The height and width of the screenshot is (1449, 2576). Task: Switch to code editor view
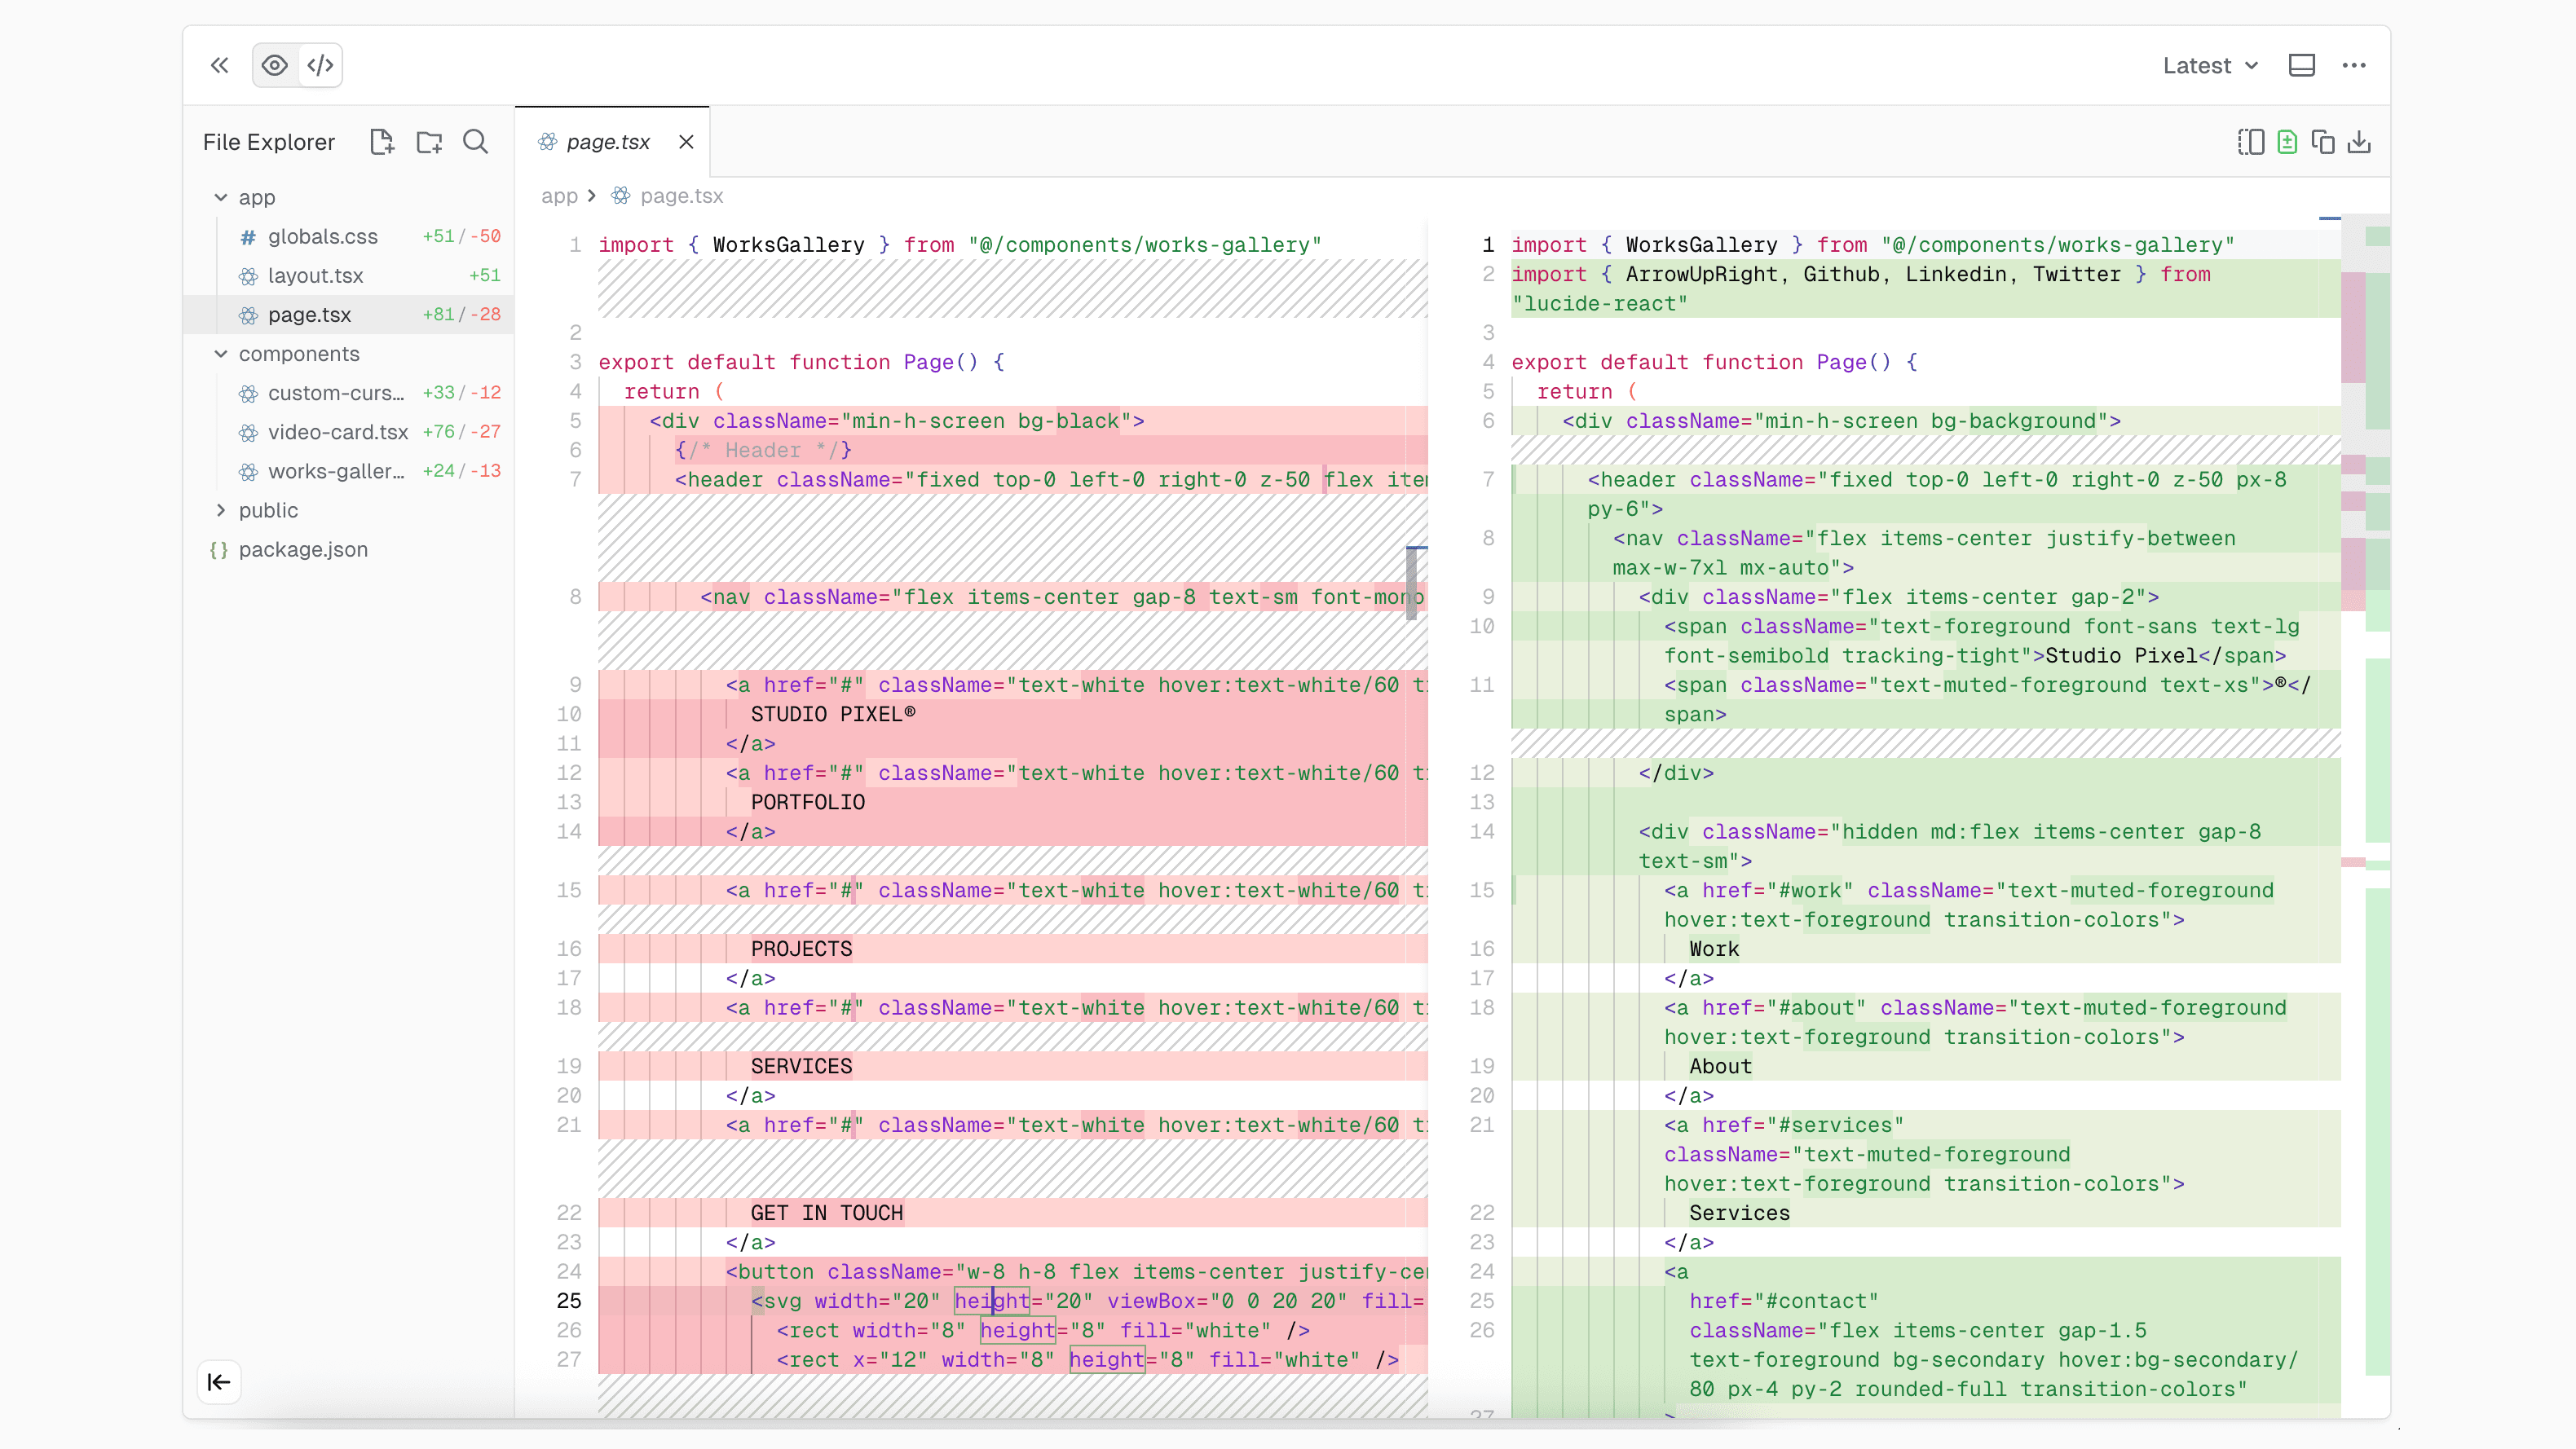(320, 64)
